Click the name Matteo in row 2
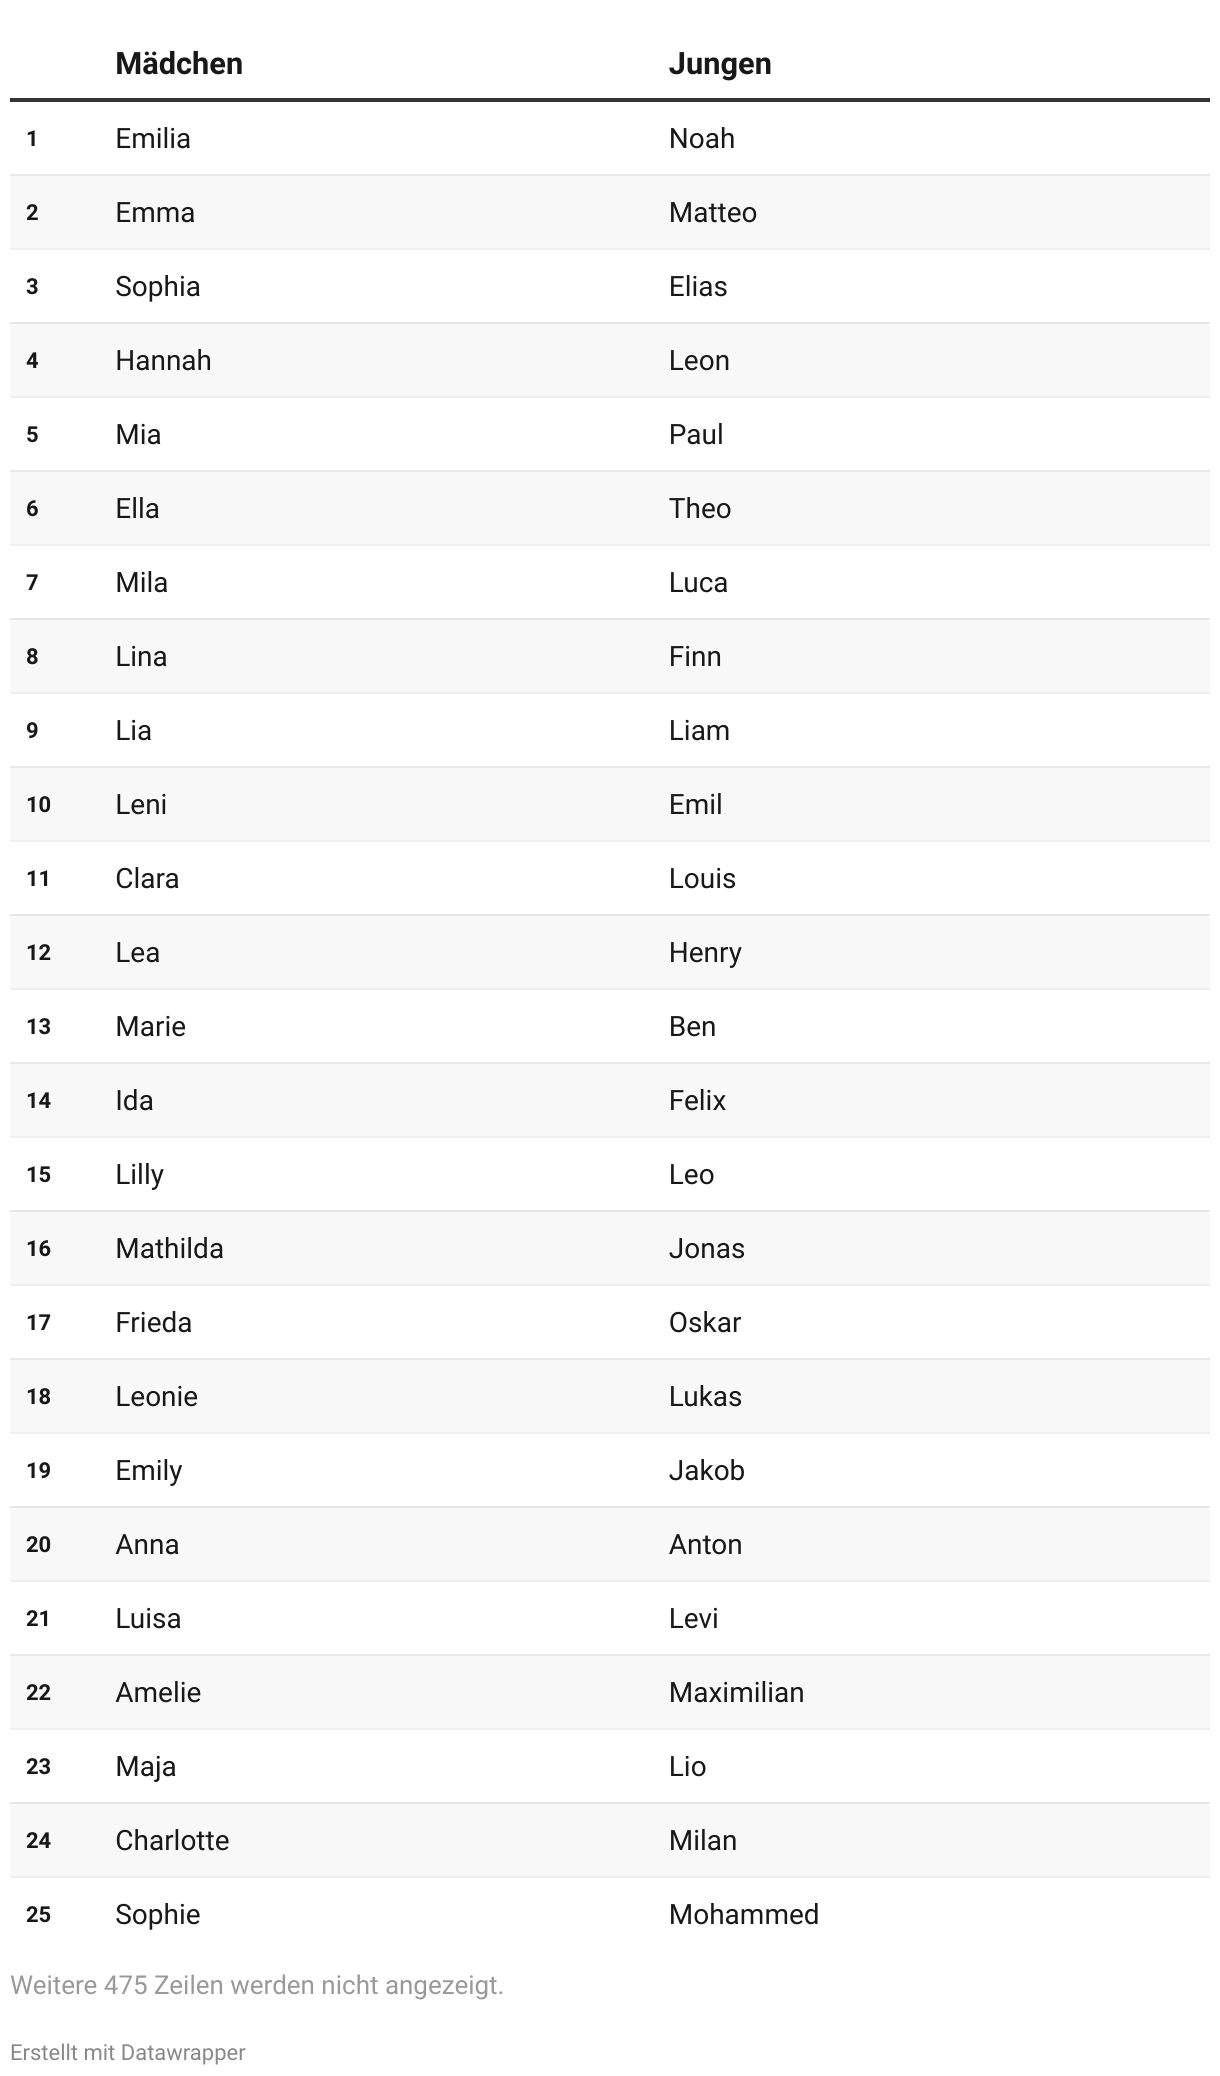 pos(713,212)
